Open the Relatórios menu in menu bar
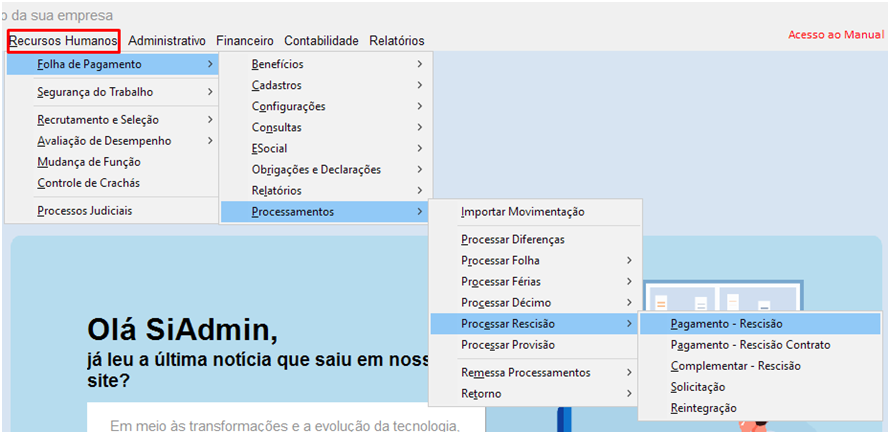The image size is (890, 434). [397, 41]
